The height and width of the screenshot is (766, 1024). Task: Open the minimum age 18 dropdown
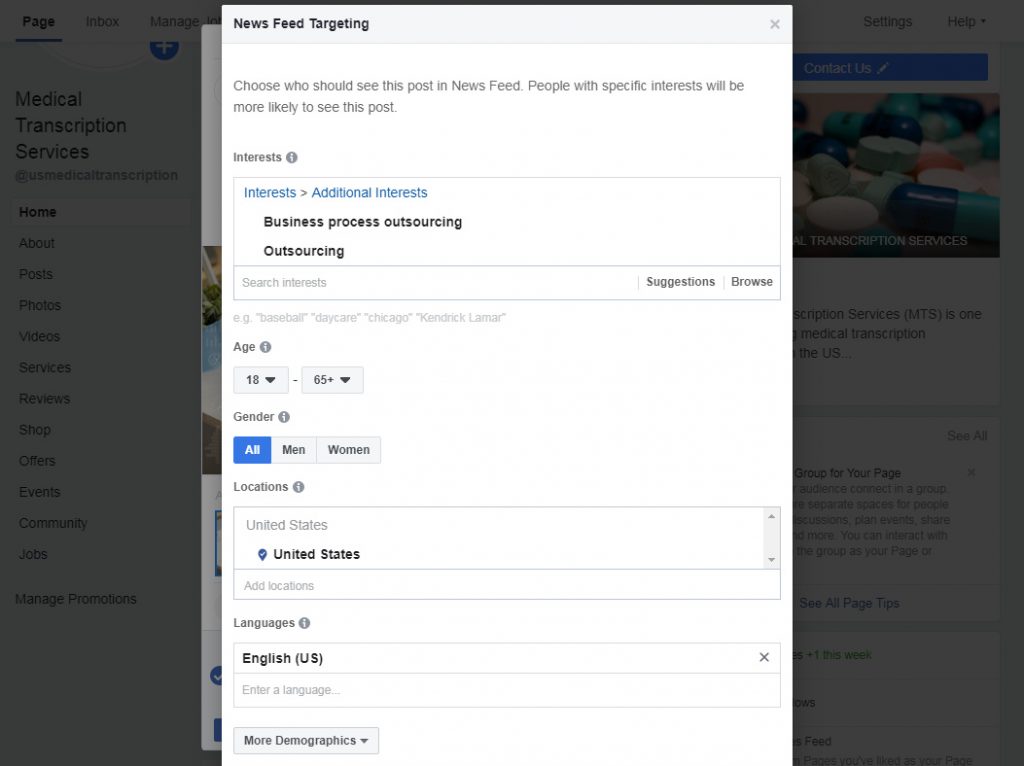tap(261, 380)
